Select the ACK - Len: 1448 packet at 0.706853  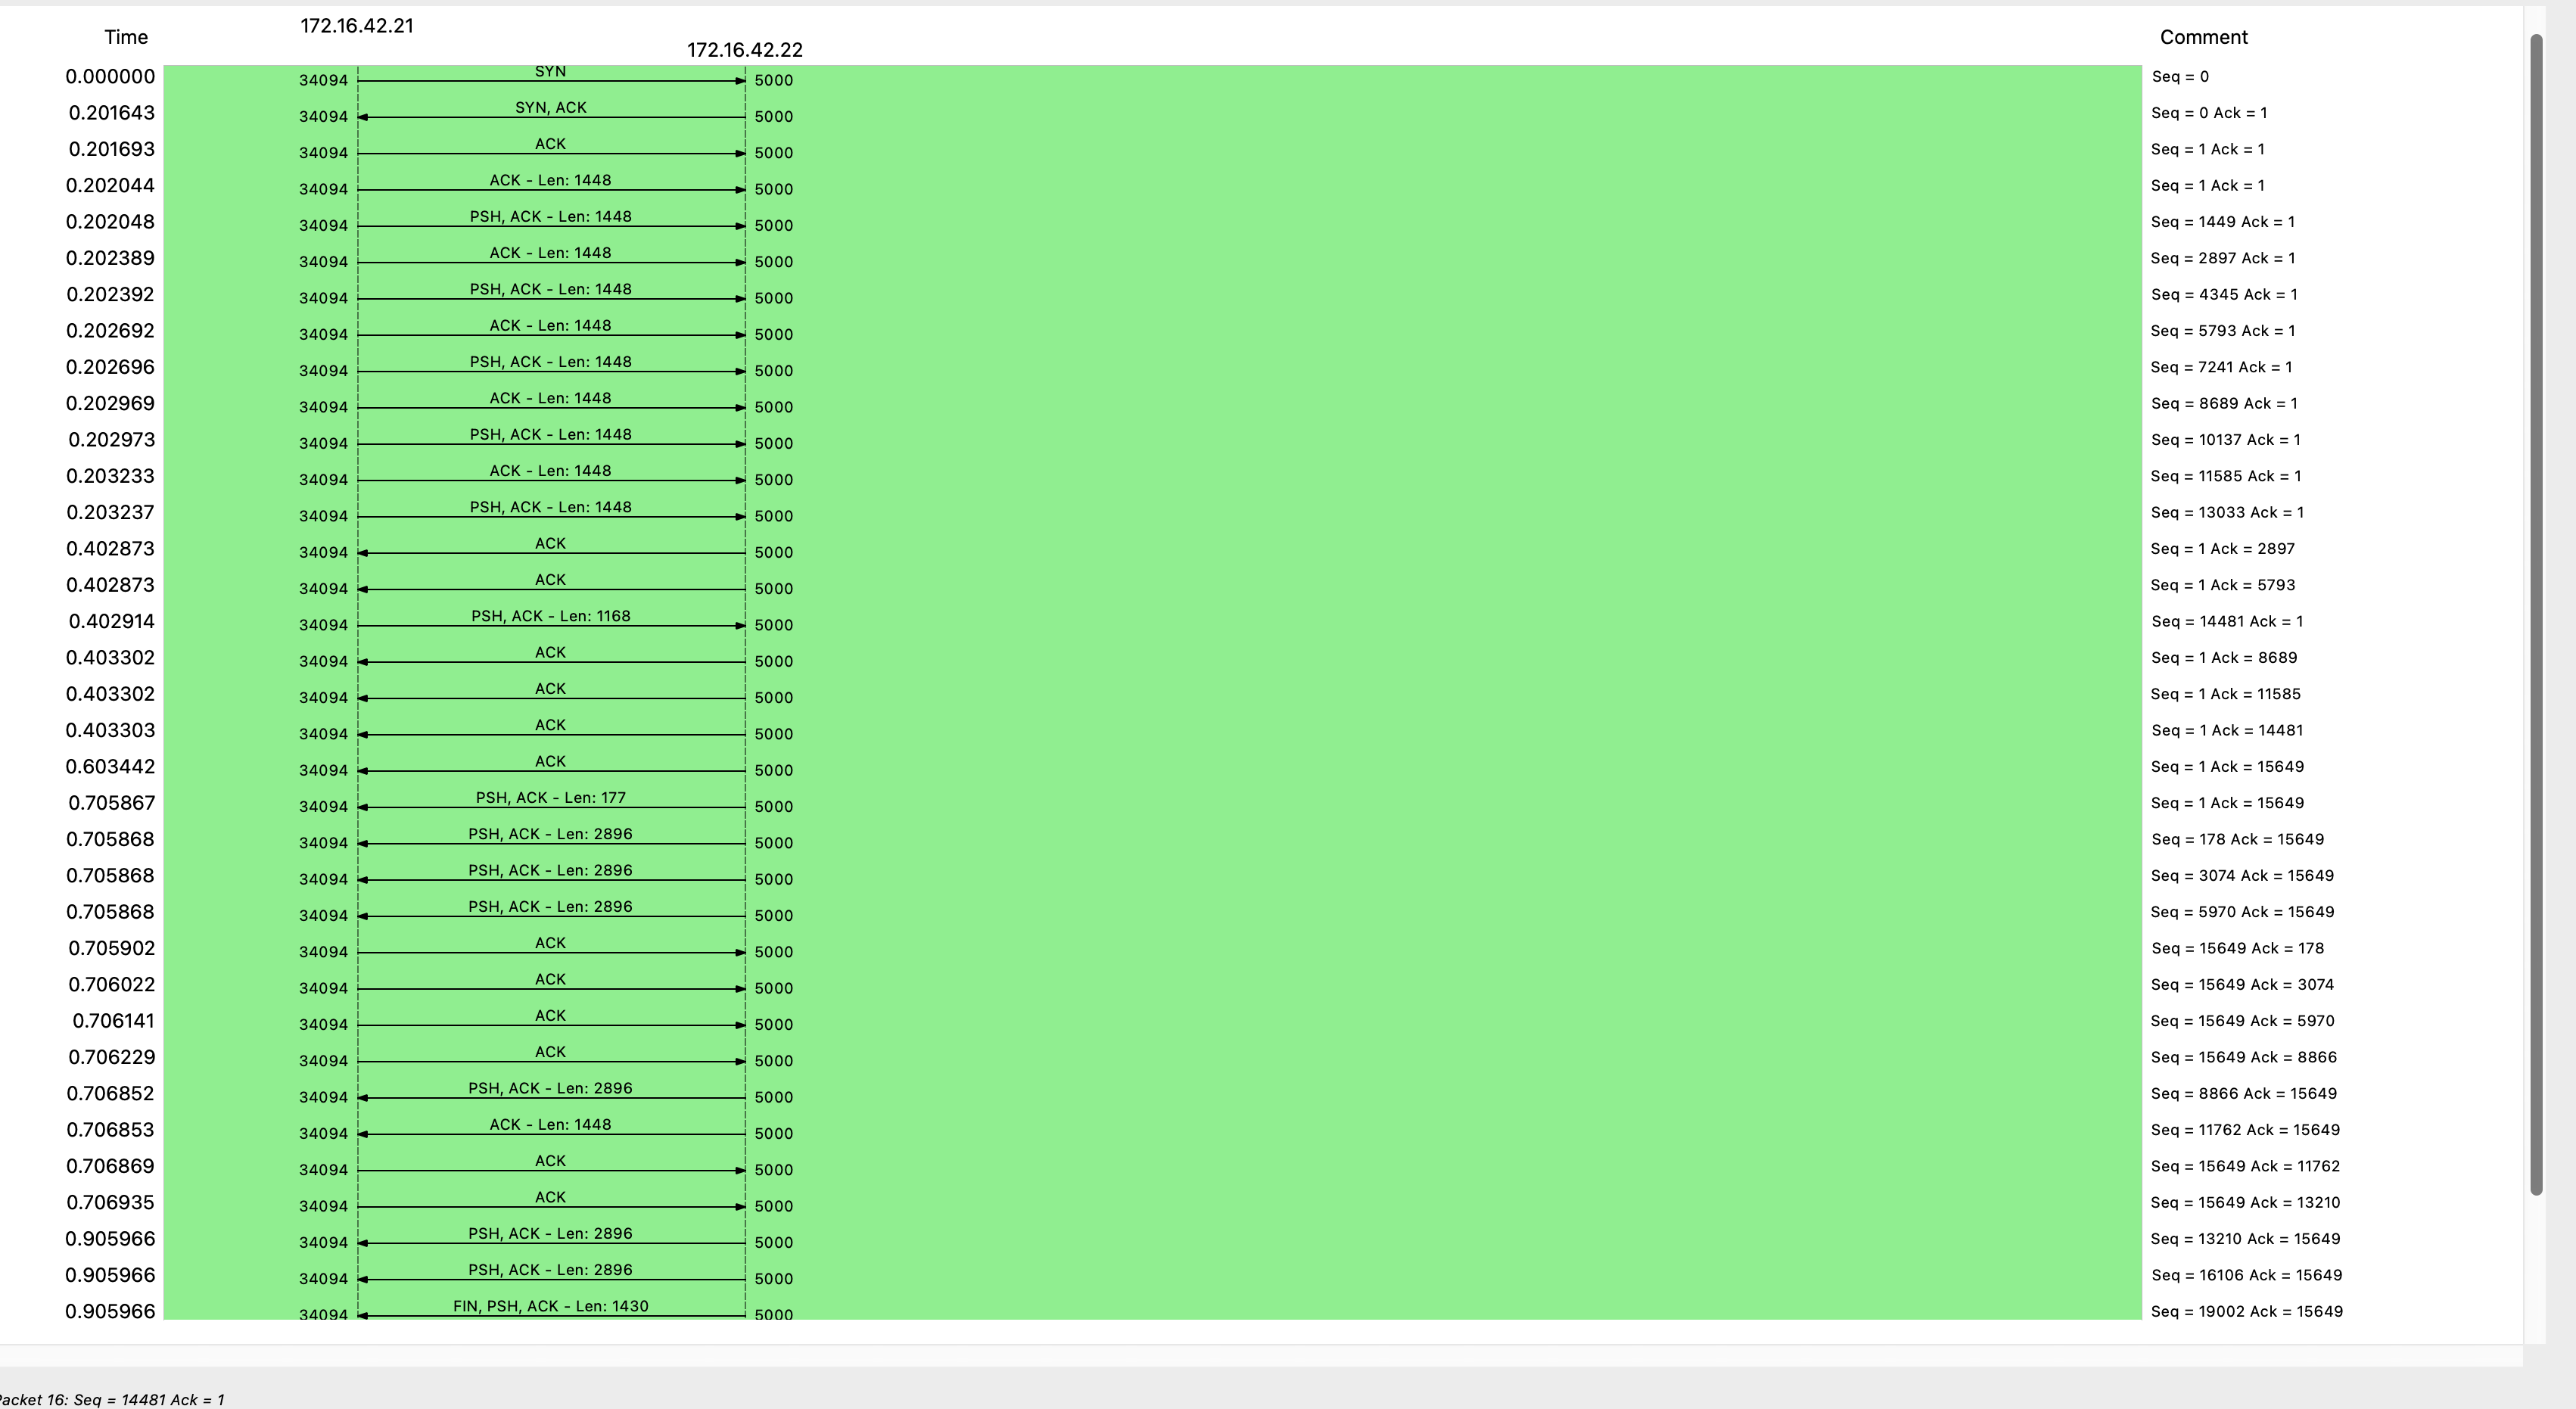pos(550,1130)
